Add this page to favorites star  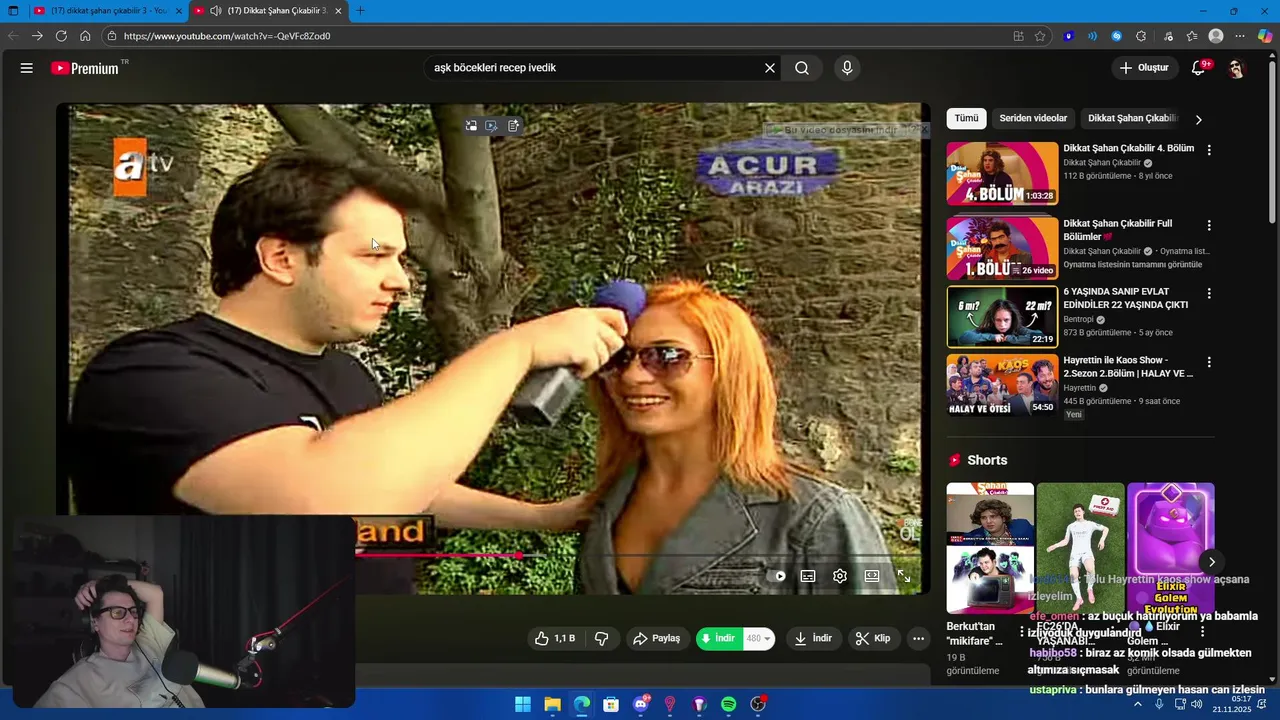[1040, 36]
